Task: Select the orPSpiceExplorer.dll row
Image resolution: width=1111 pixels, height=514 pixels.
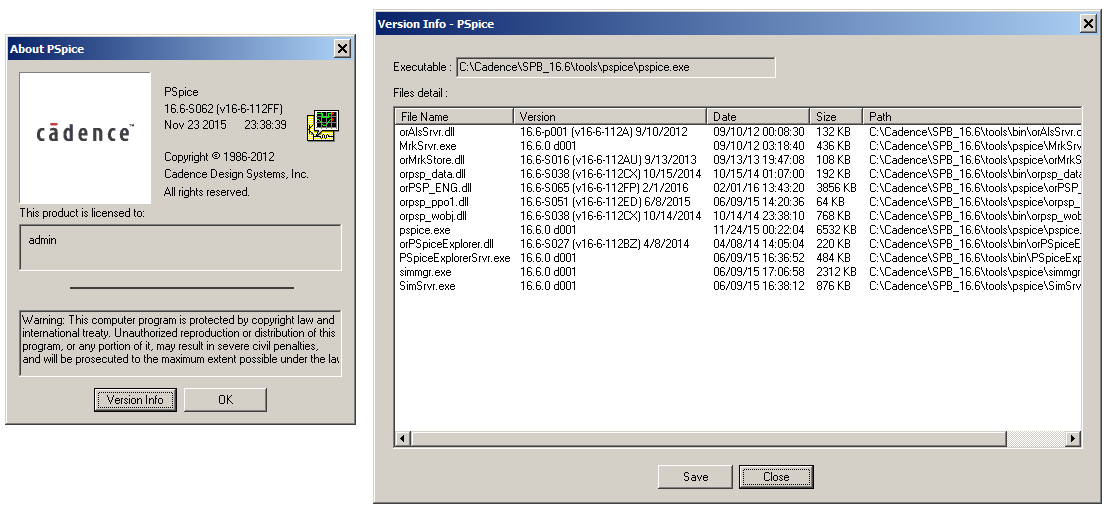Action: (738, 244)
